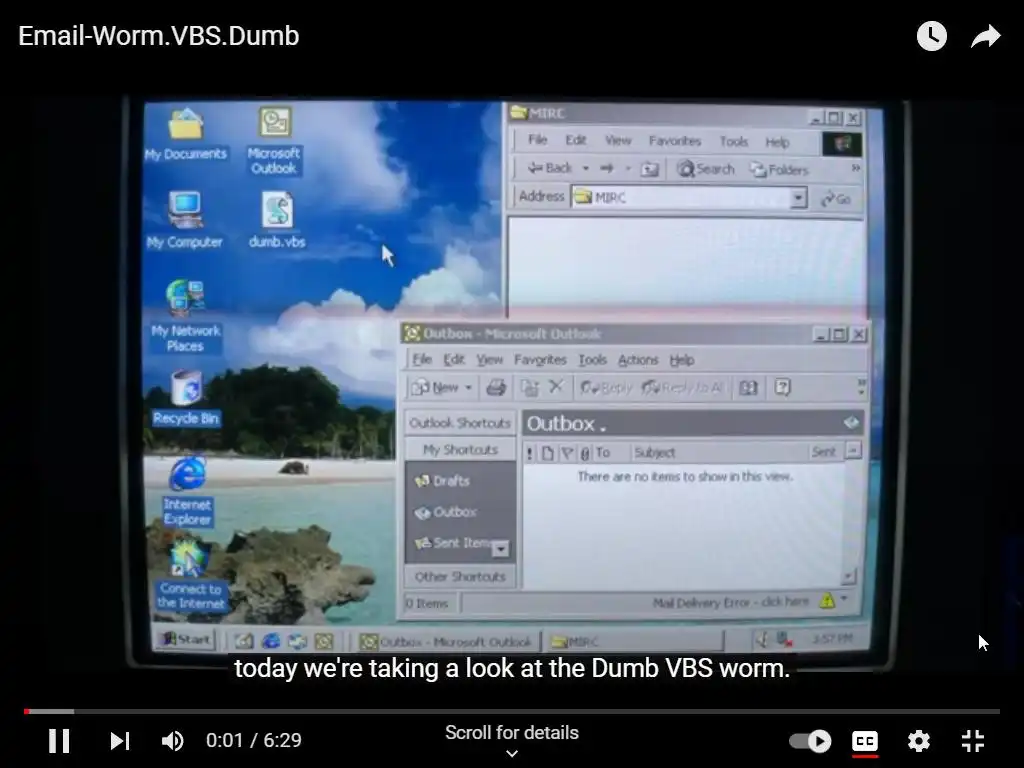Click the Reply button in Outlook toolbar
The width and height of the screenshot is (1024, 768).
(606, 388)
